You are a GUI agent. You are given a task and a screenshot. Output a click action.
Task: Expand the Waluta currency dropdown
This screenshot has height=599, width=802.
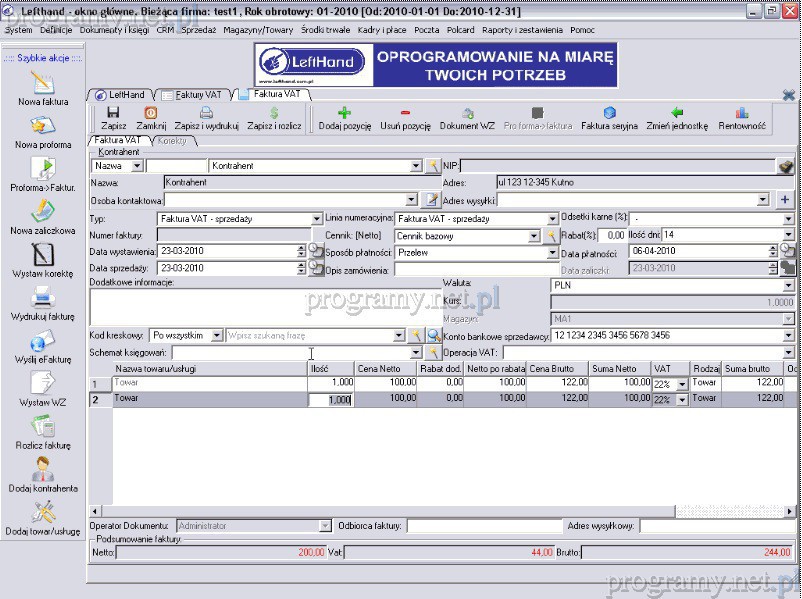point(789,285)
